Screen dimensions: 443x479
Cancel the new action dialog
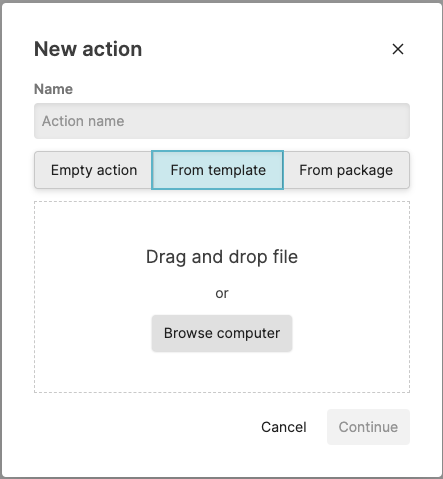coord(284,427)
